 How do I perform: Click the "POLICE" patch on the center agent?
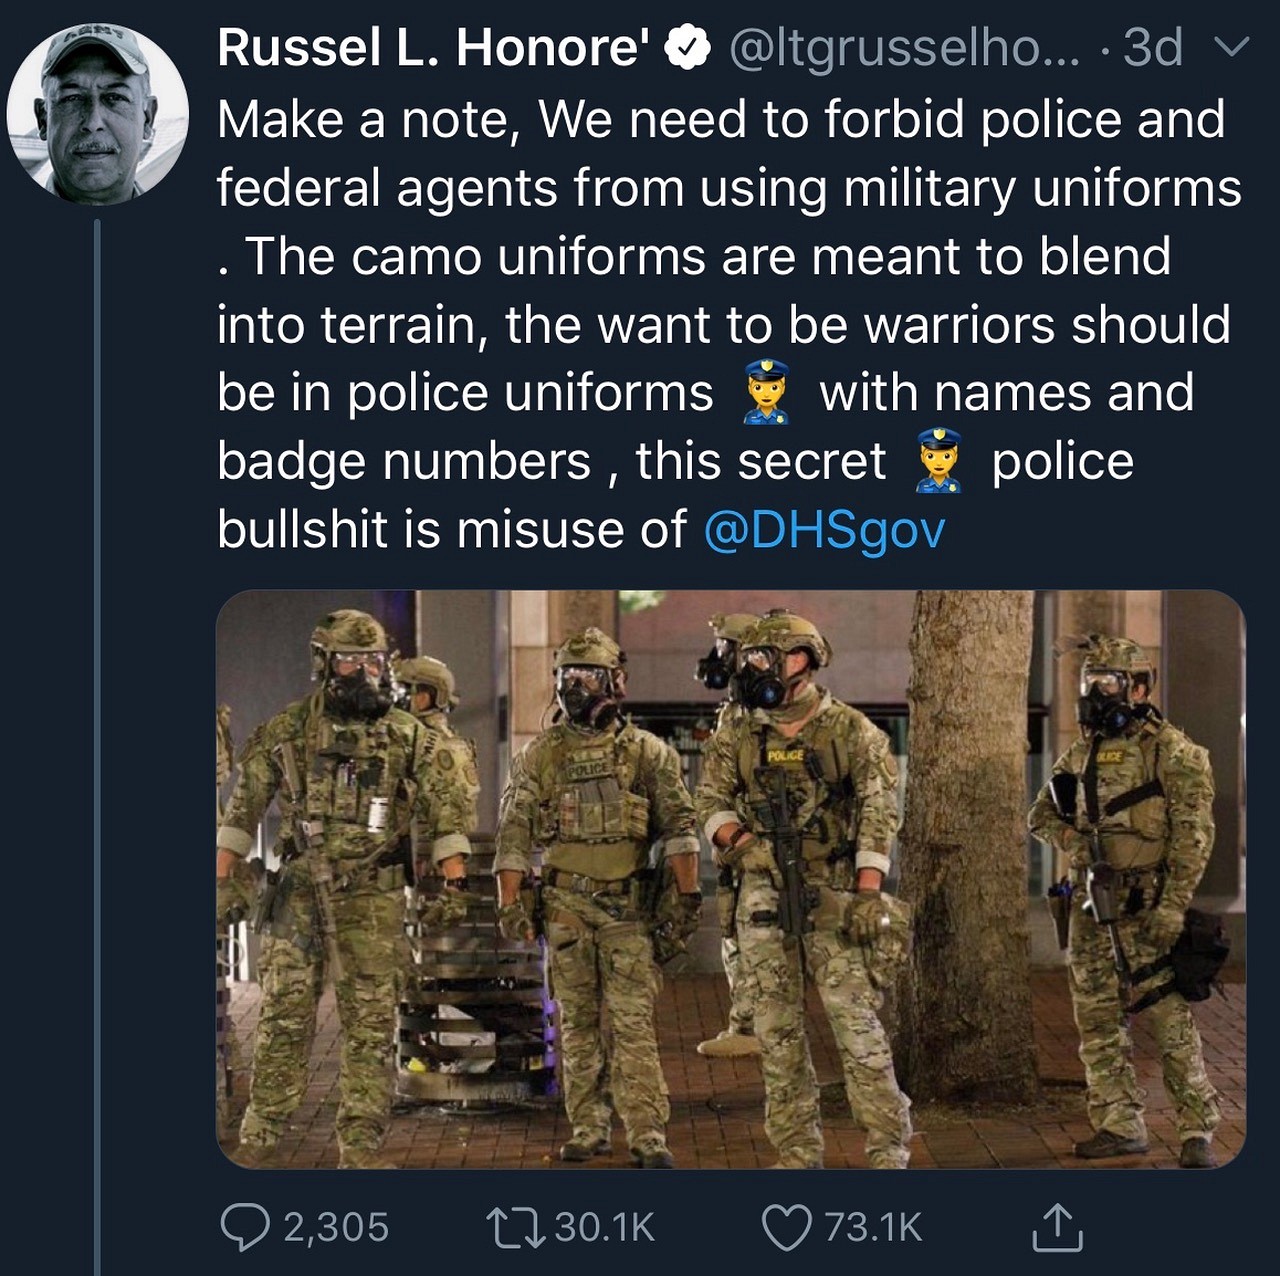tap(784, 756)
